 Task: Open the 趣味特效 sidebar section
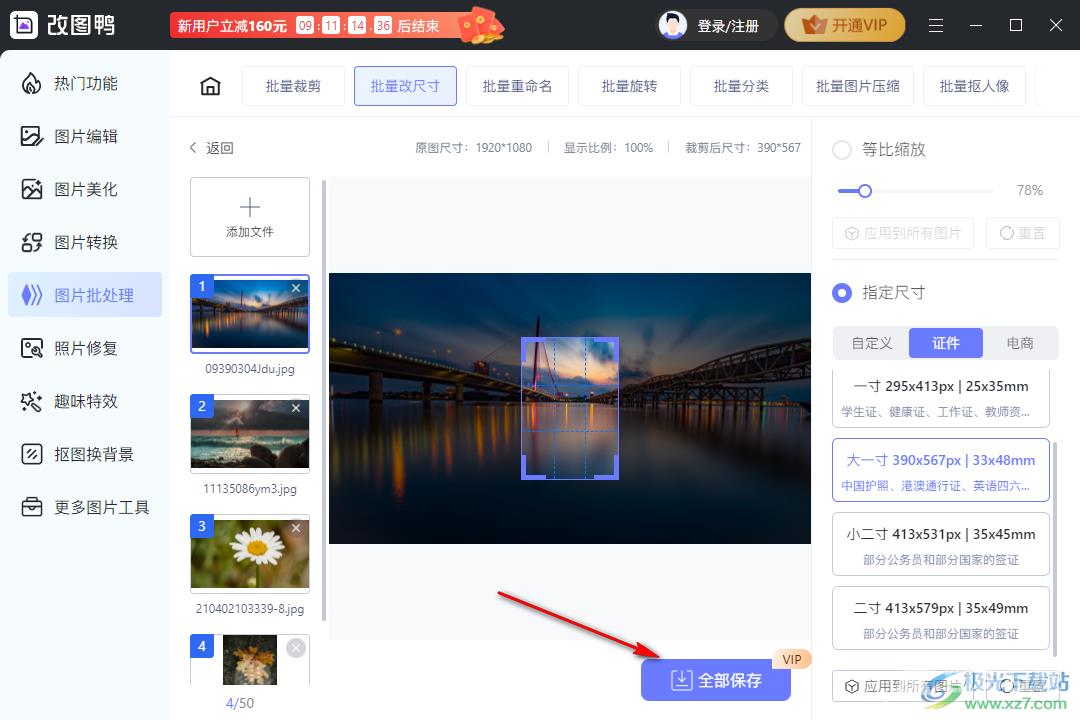[85, 401]
